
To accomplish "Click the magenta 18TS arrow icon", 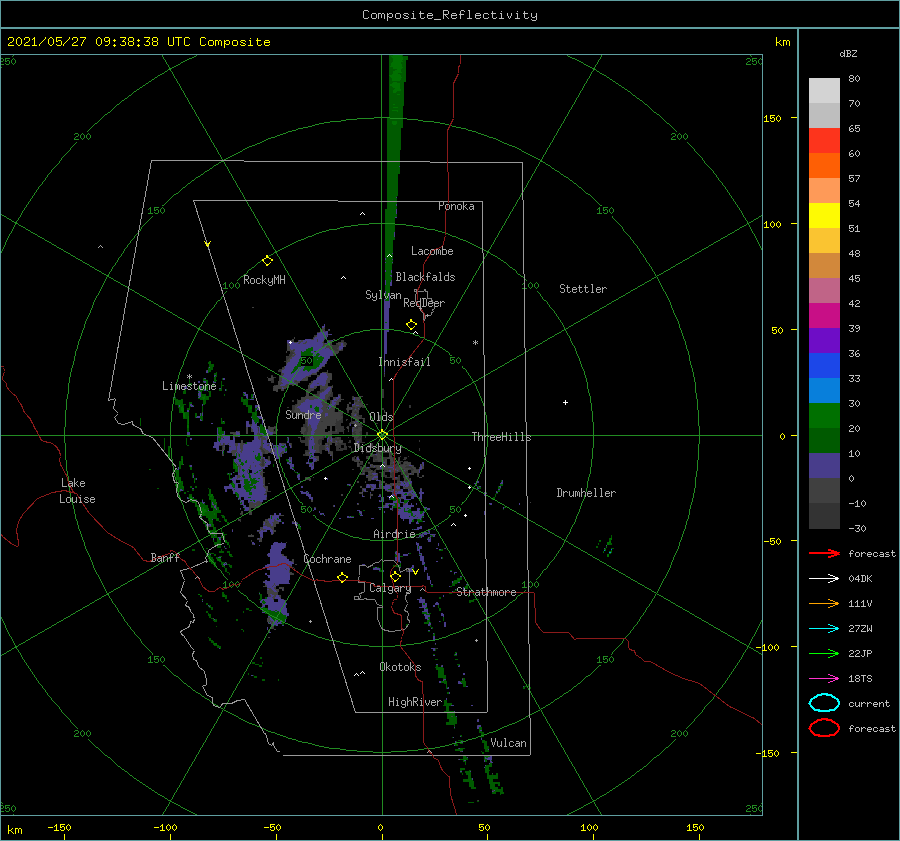I will click(x=824, y=679).
